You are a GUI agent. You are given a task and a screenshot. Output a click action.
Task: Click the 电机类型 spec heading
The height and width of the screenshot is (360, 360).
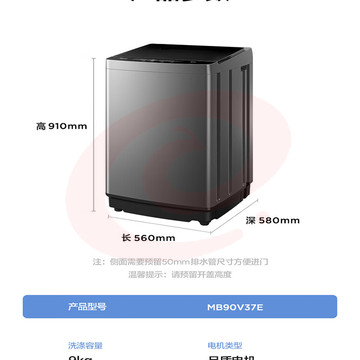225,346
